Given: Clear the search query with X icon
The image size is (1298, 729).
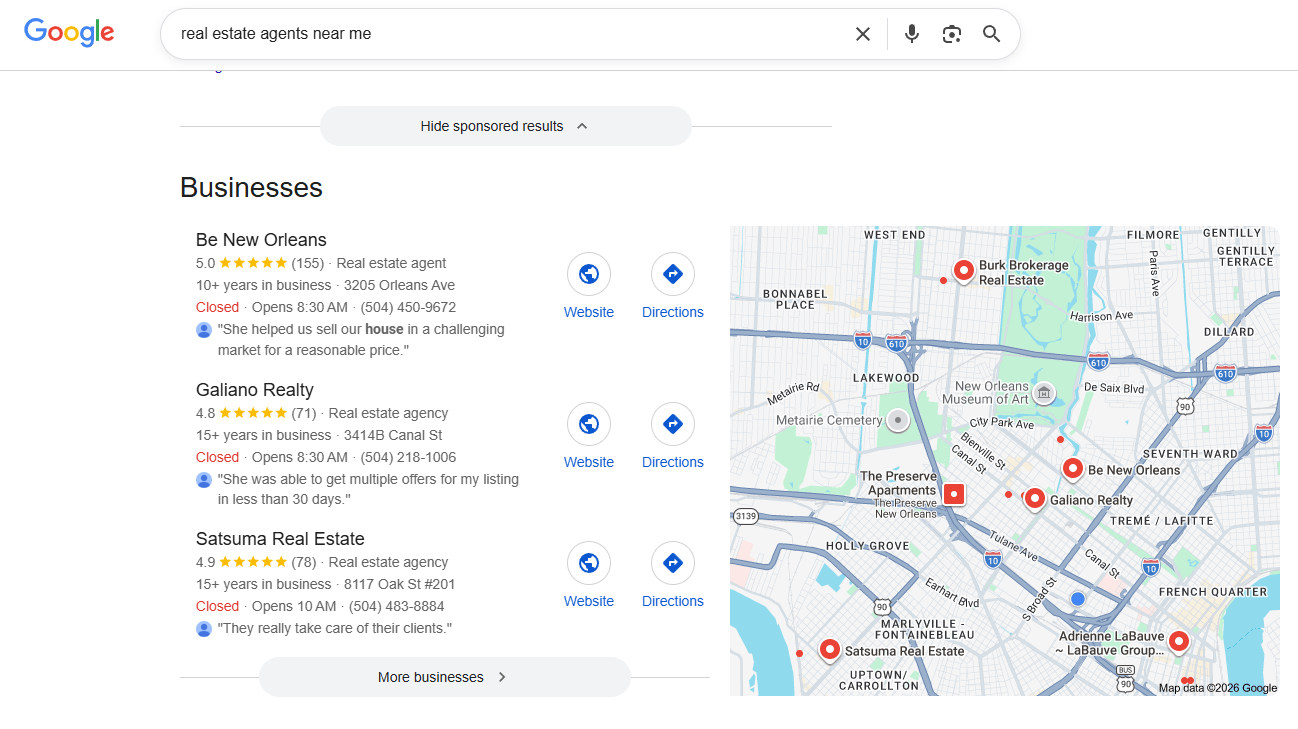Looking at the screenshot, I should pyautogui.click(x=863, y=34).
